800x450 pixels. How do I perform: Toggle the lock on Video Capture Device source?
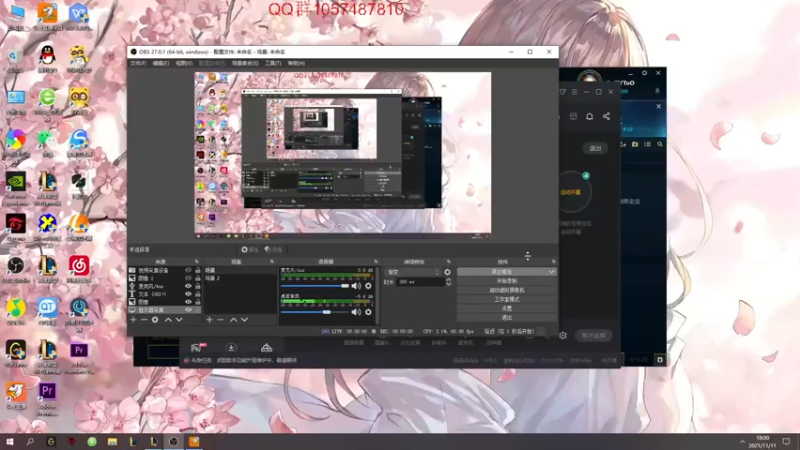click(x=197, y=270)
